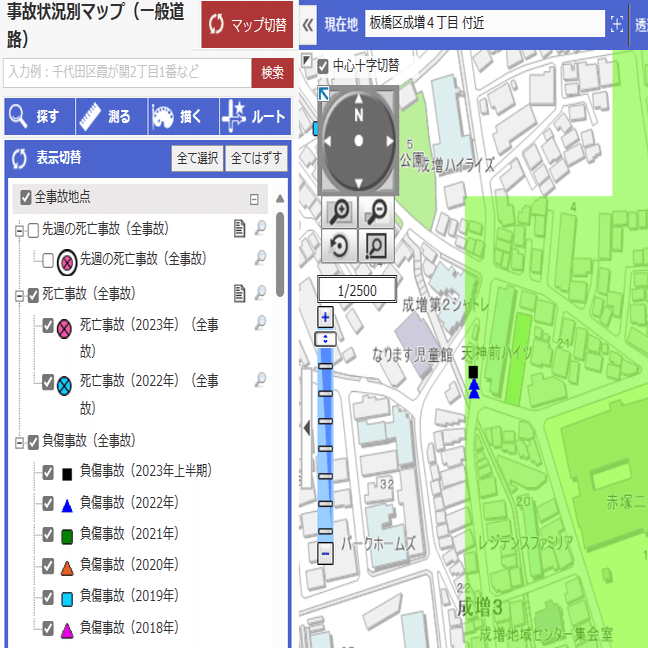Uncheck 負傷事故（2020年） checkbox
648x648 pixels.
[48, 566]
